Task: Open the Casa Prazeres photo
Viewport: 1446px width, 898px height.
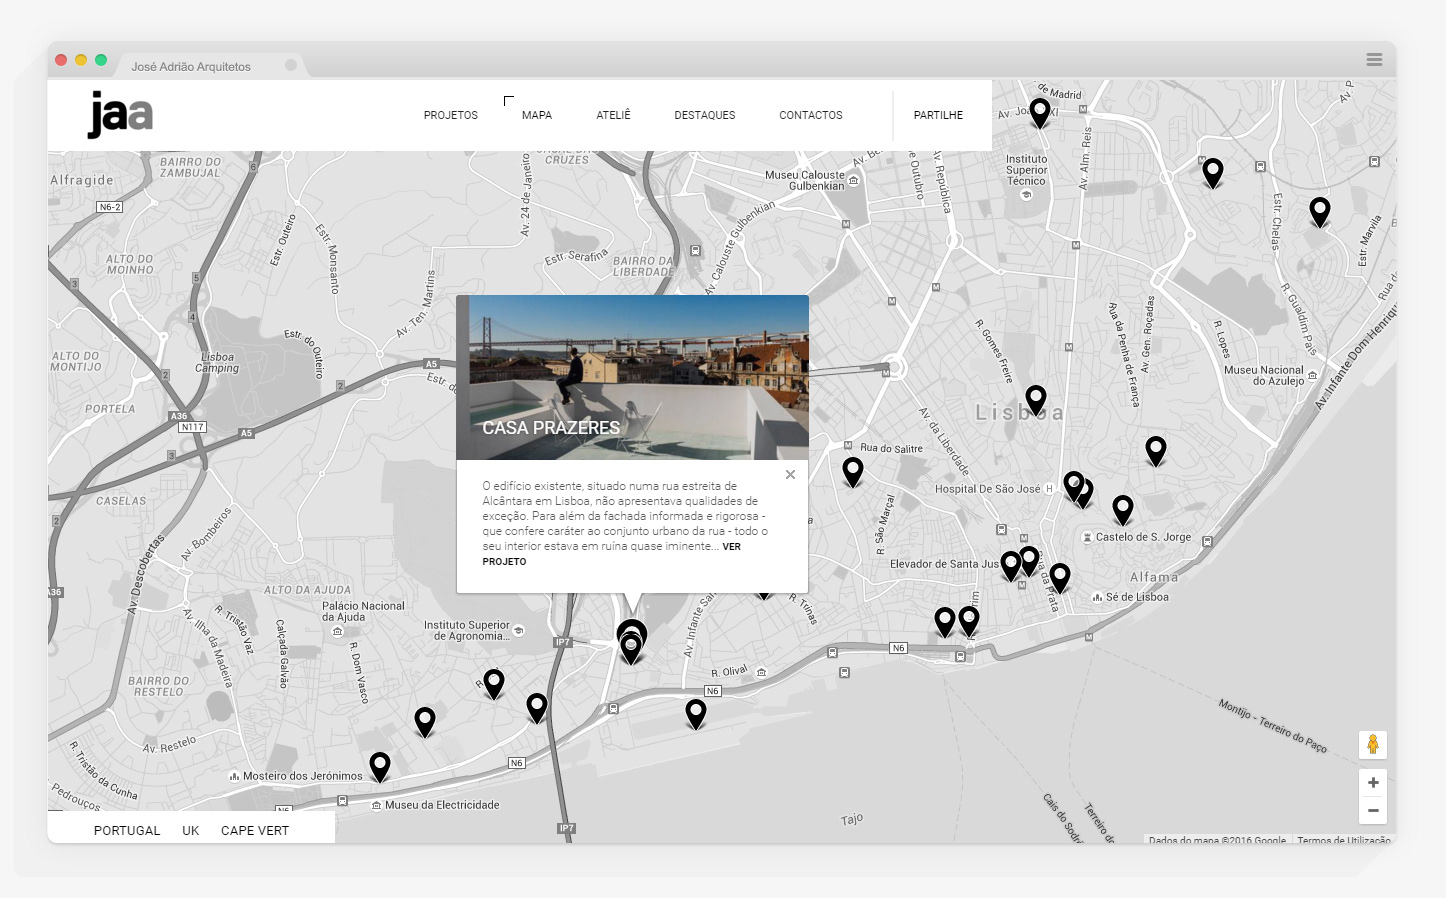Action: coord(632,377)
